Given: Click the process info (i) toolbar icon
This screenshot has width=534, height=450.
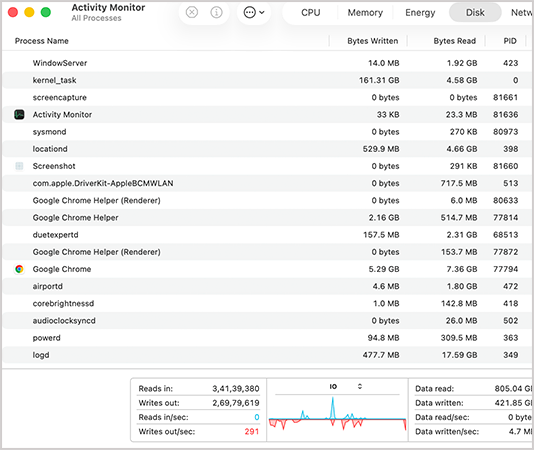Looking at the screenshot, I should [216, 13].
